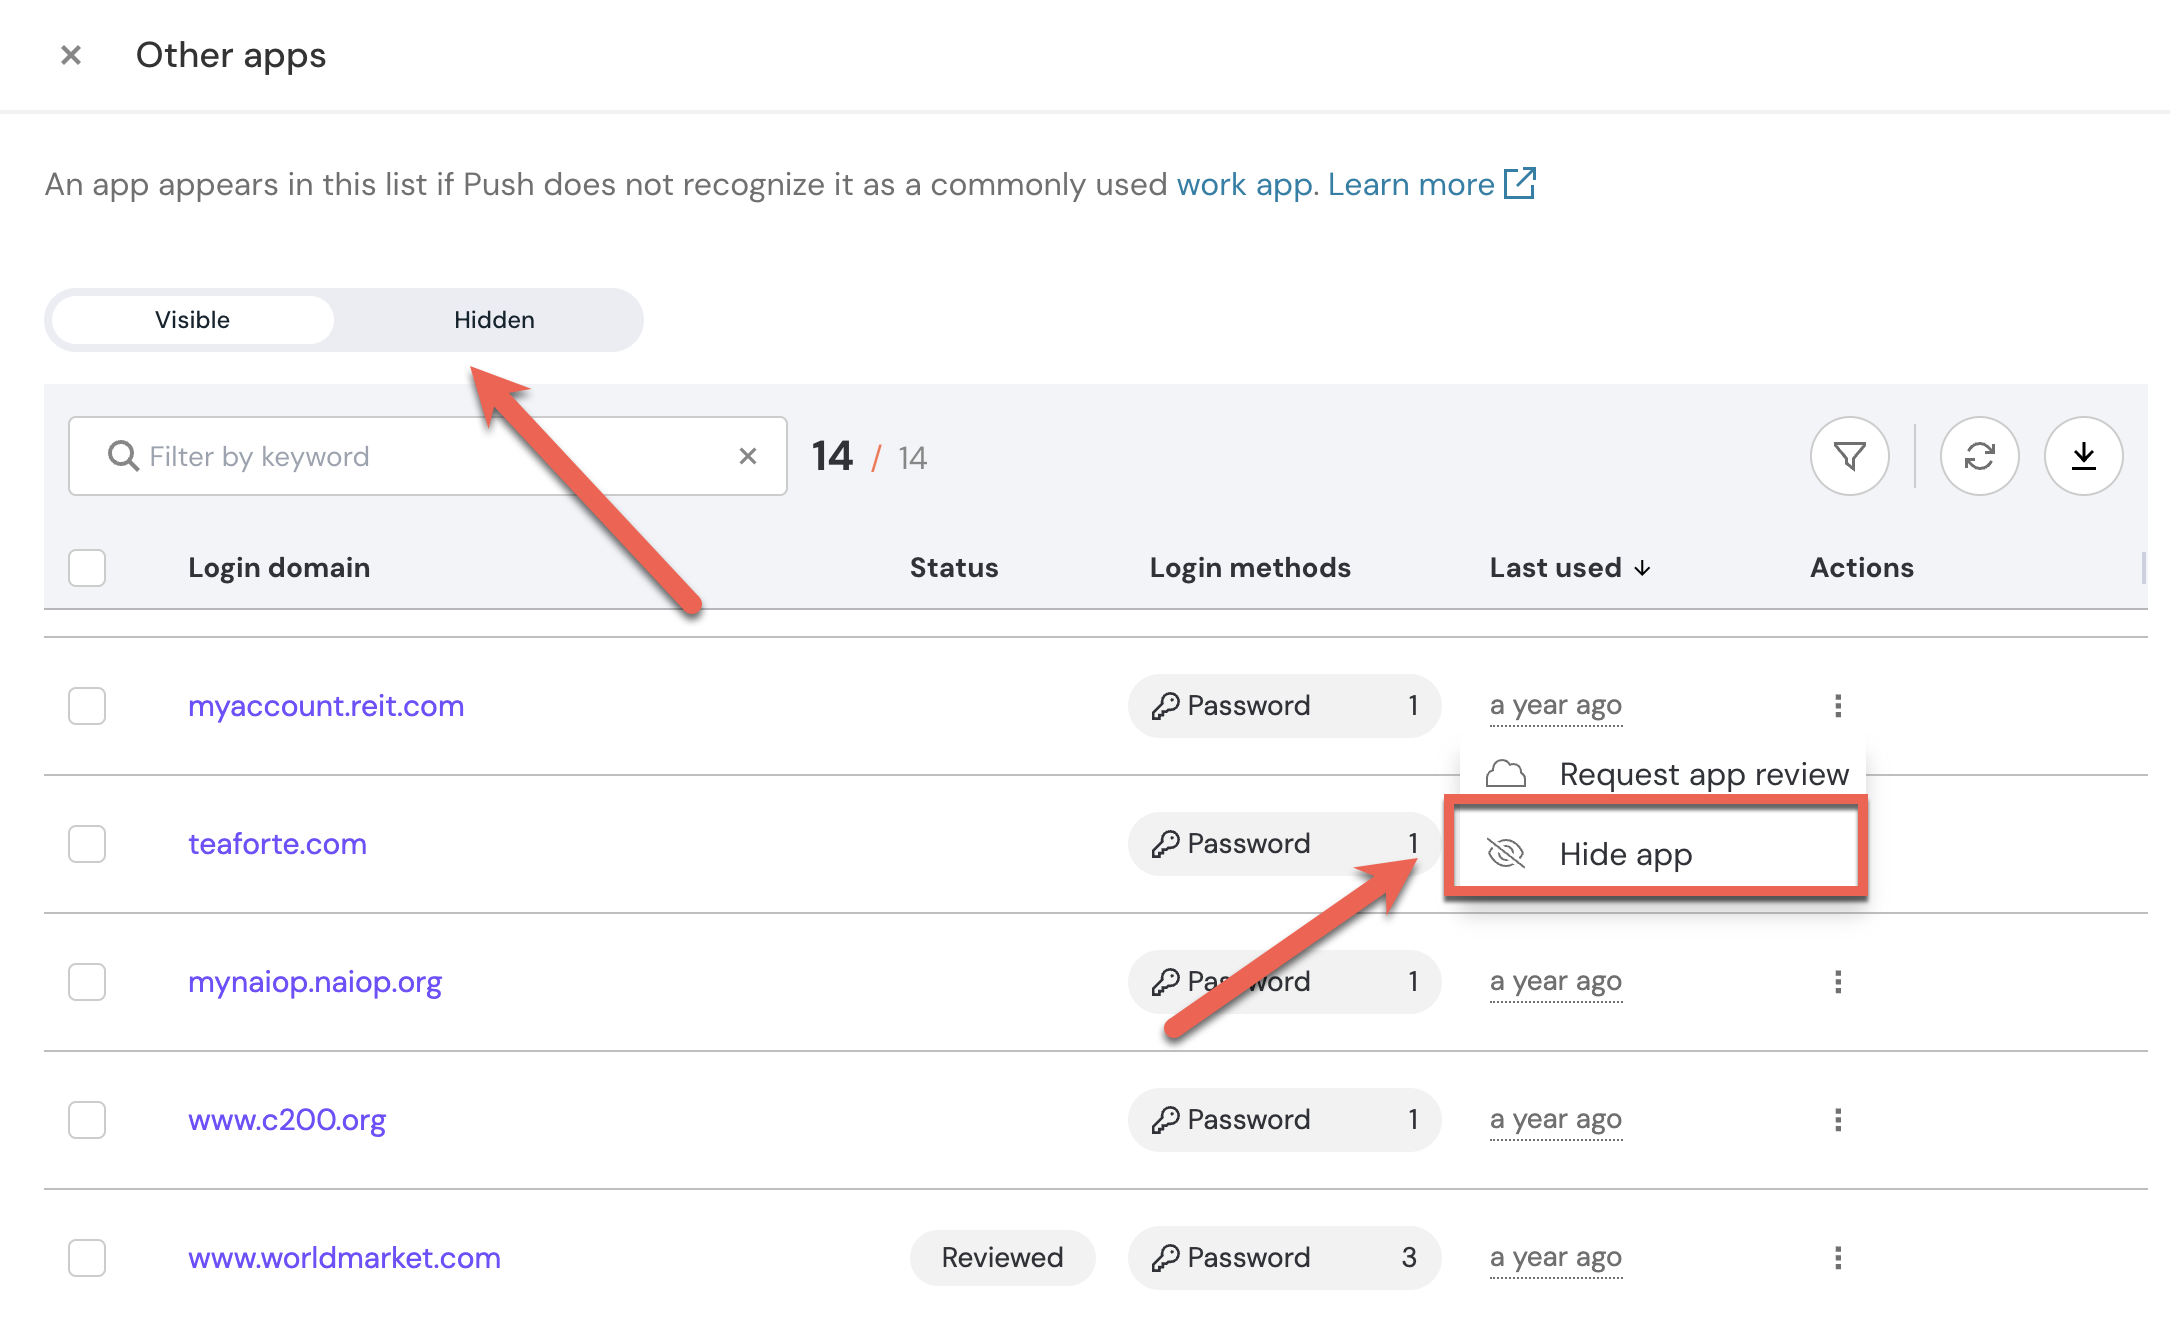
Task: Select checkbox for mynaiop.naiop.org
Action: (87, 982)
